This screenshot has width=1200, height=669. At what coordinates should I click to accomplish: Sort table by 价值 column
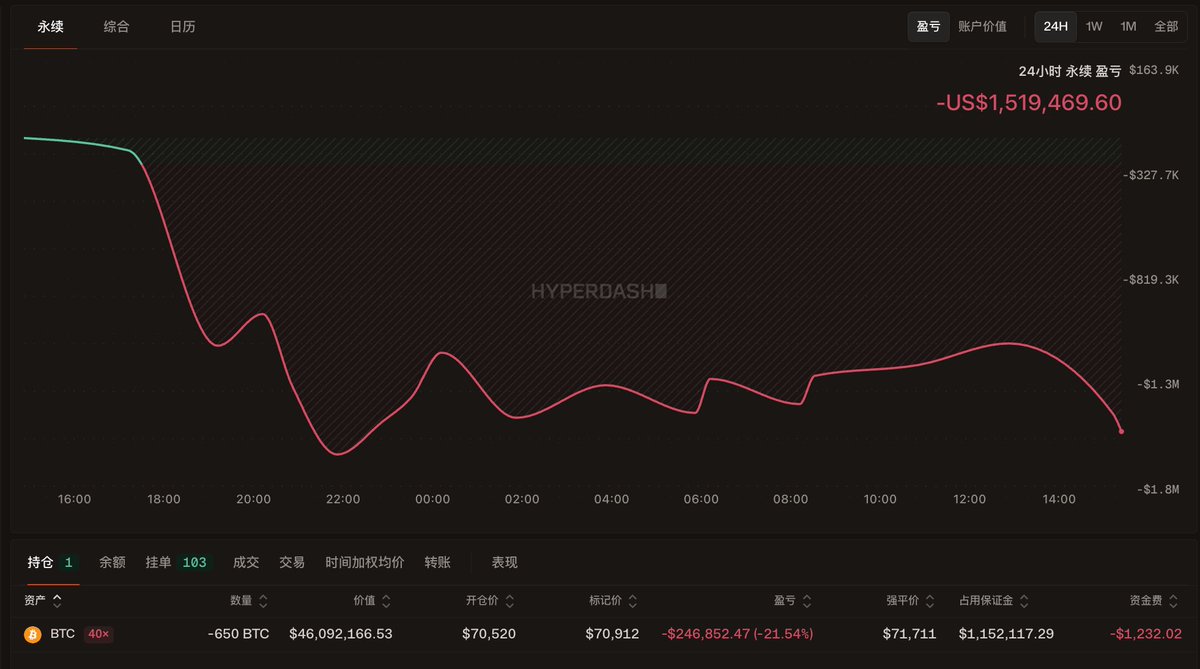[x=372, y=601]
